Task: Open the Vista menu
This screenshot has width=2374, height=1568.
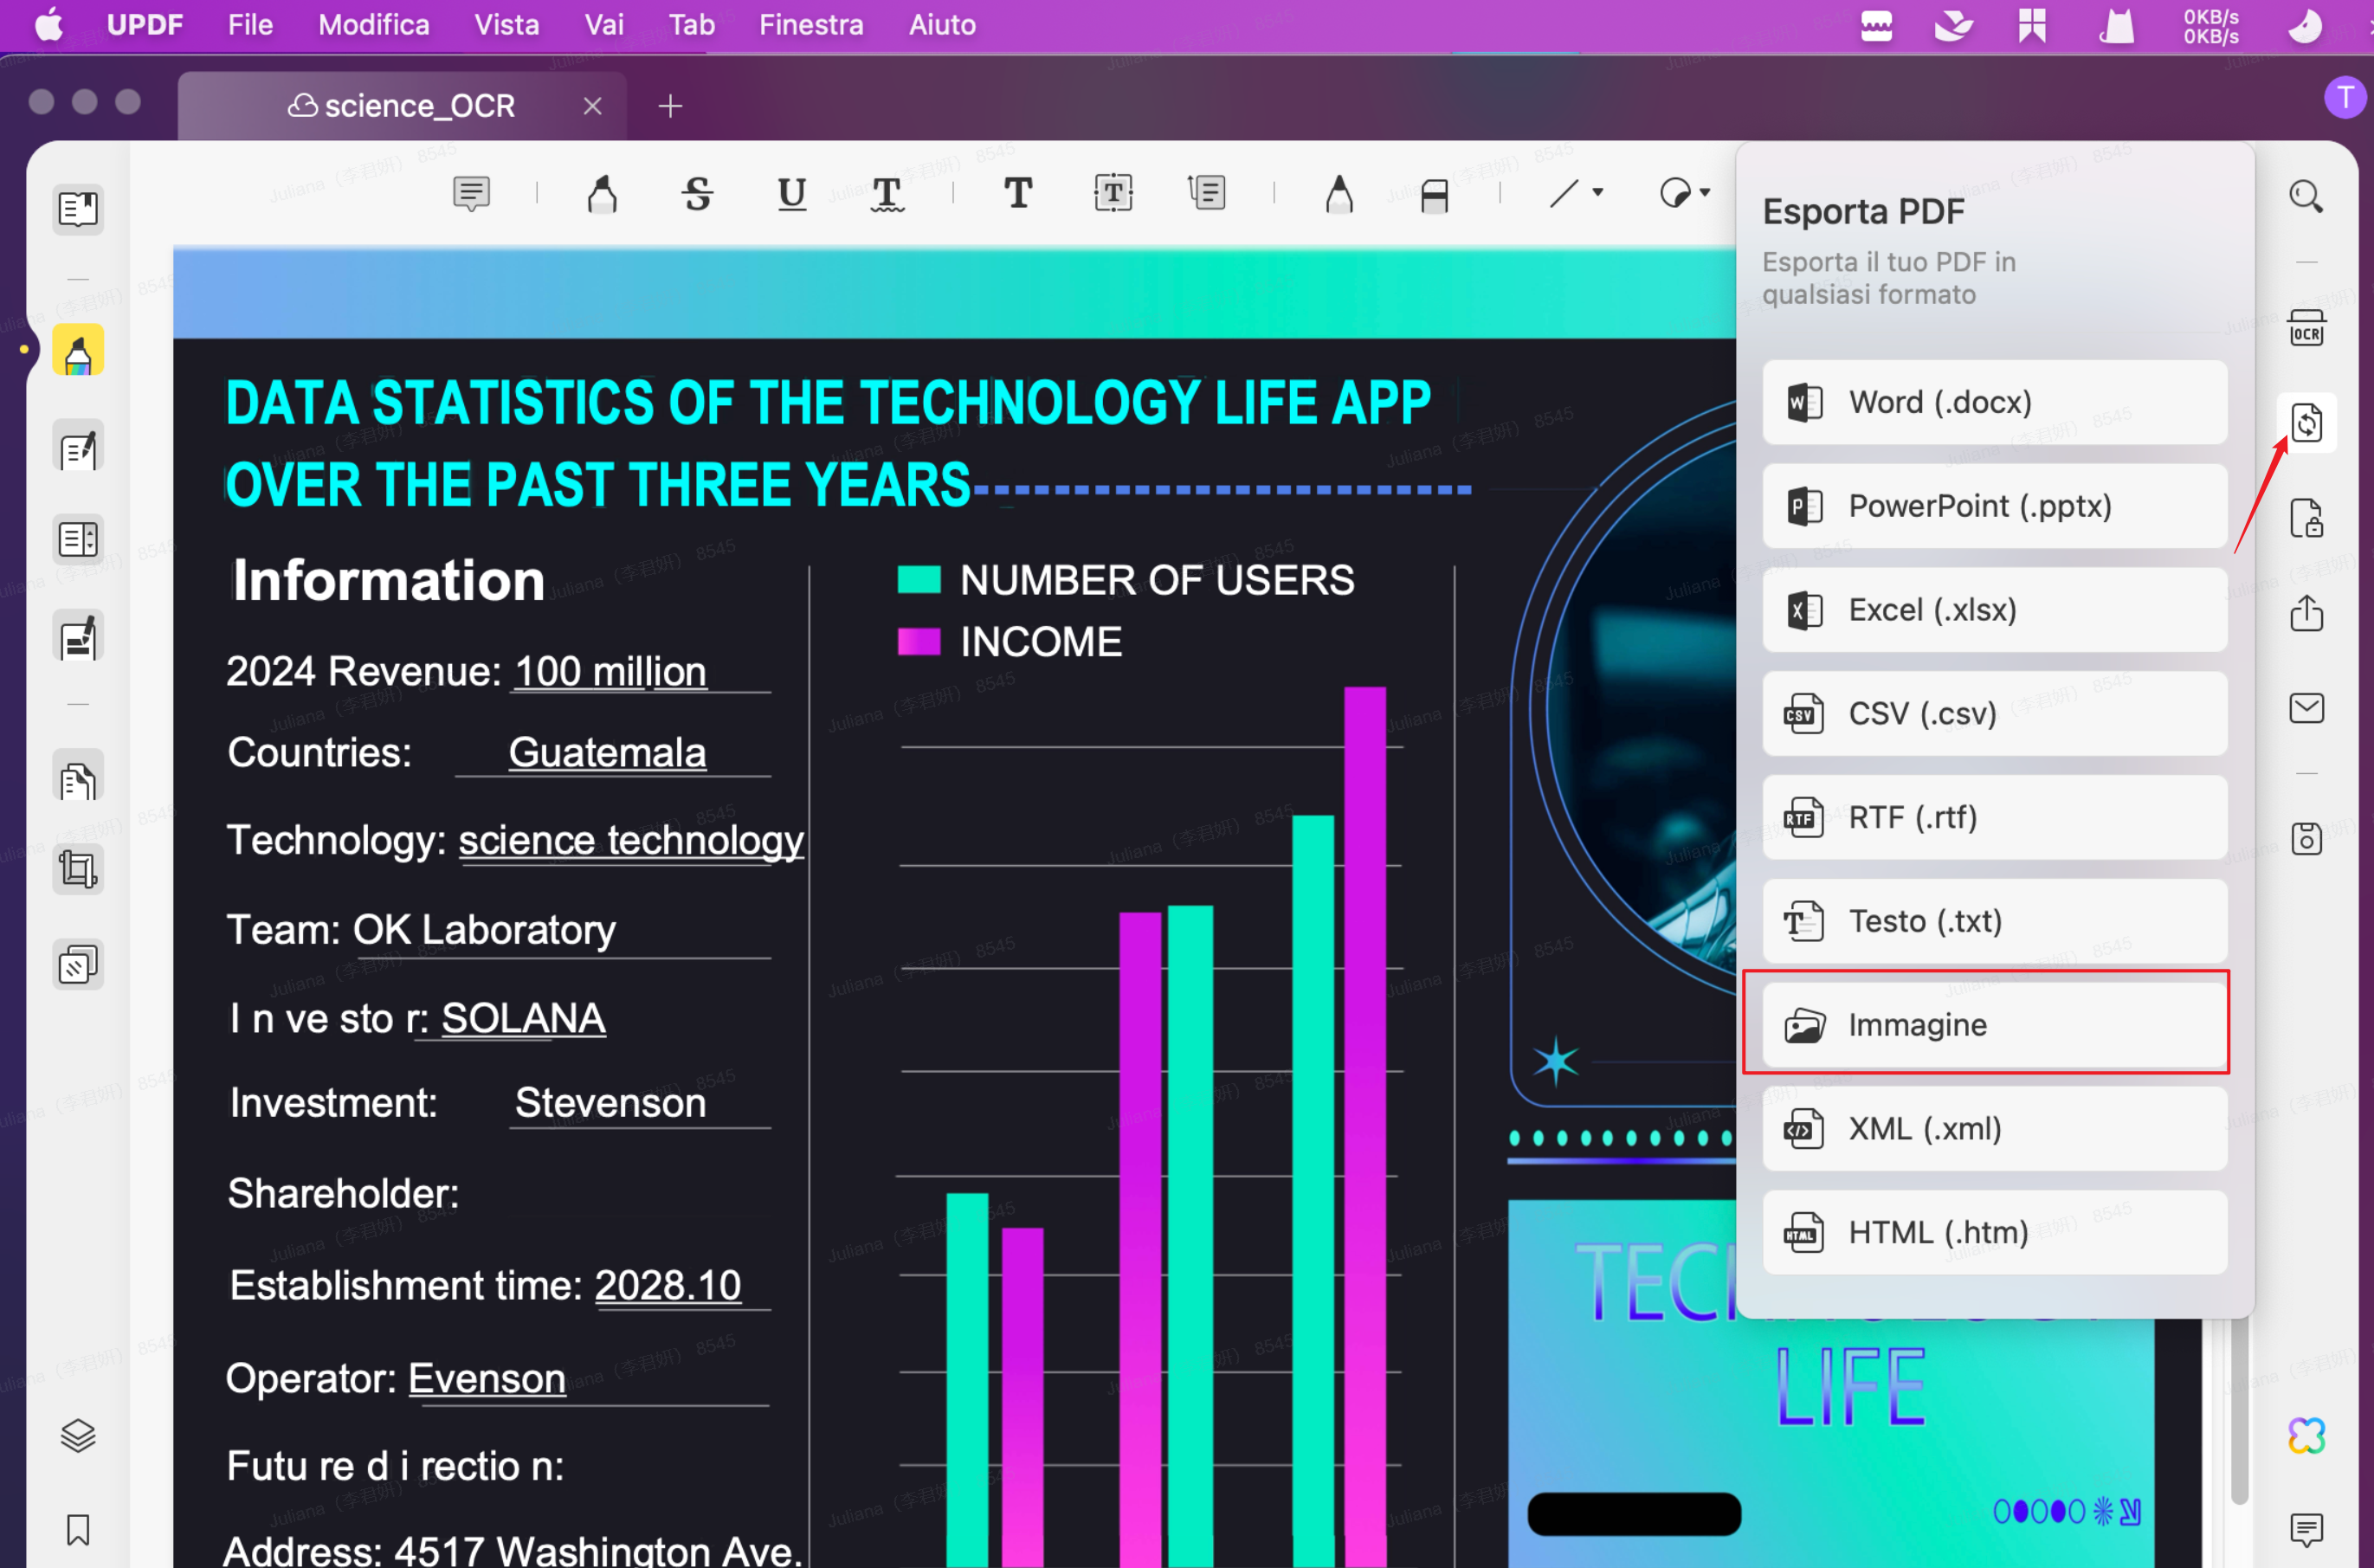Action: pos(507,24)
